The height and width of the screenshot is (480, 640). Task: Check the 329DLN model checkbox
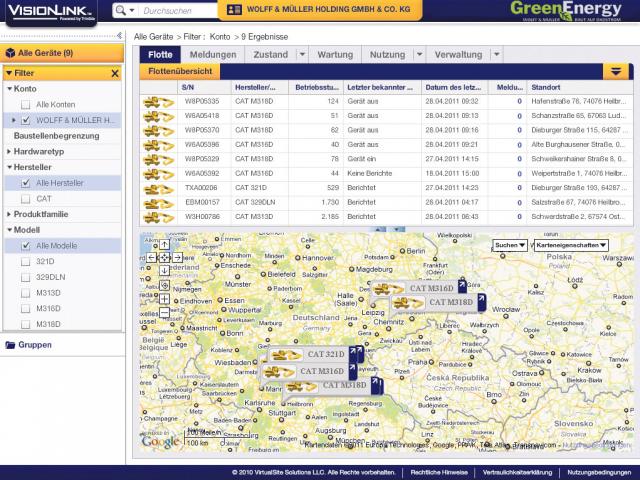[25, 277]
